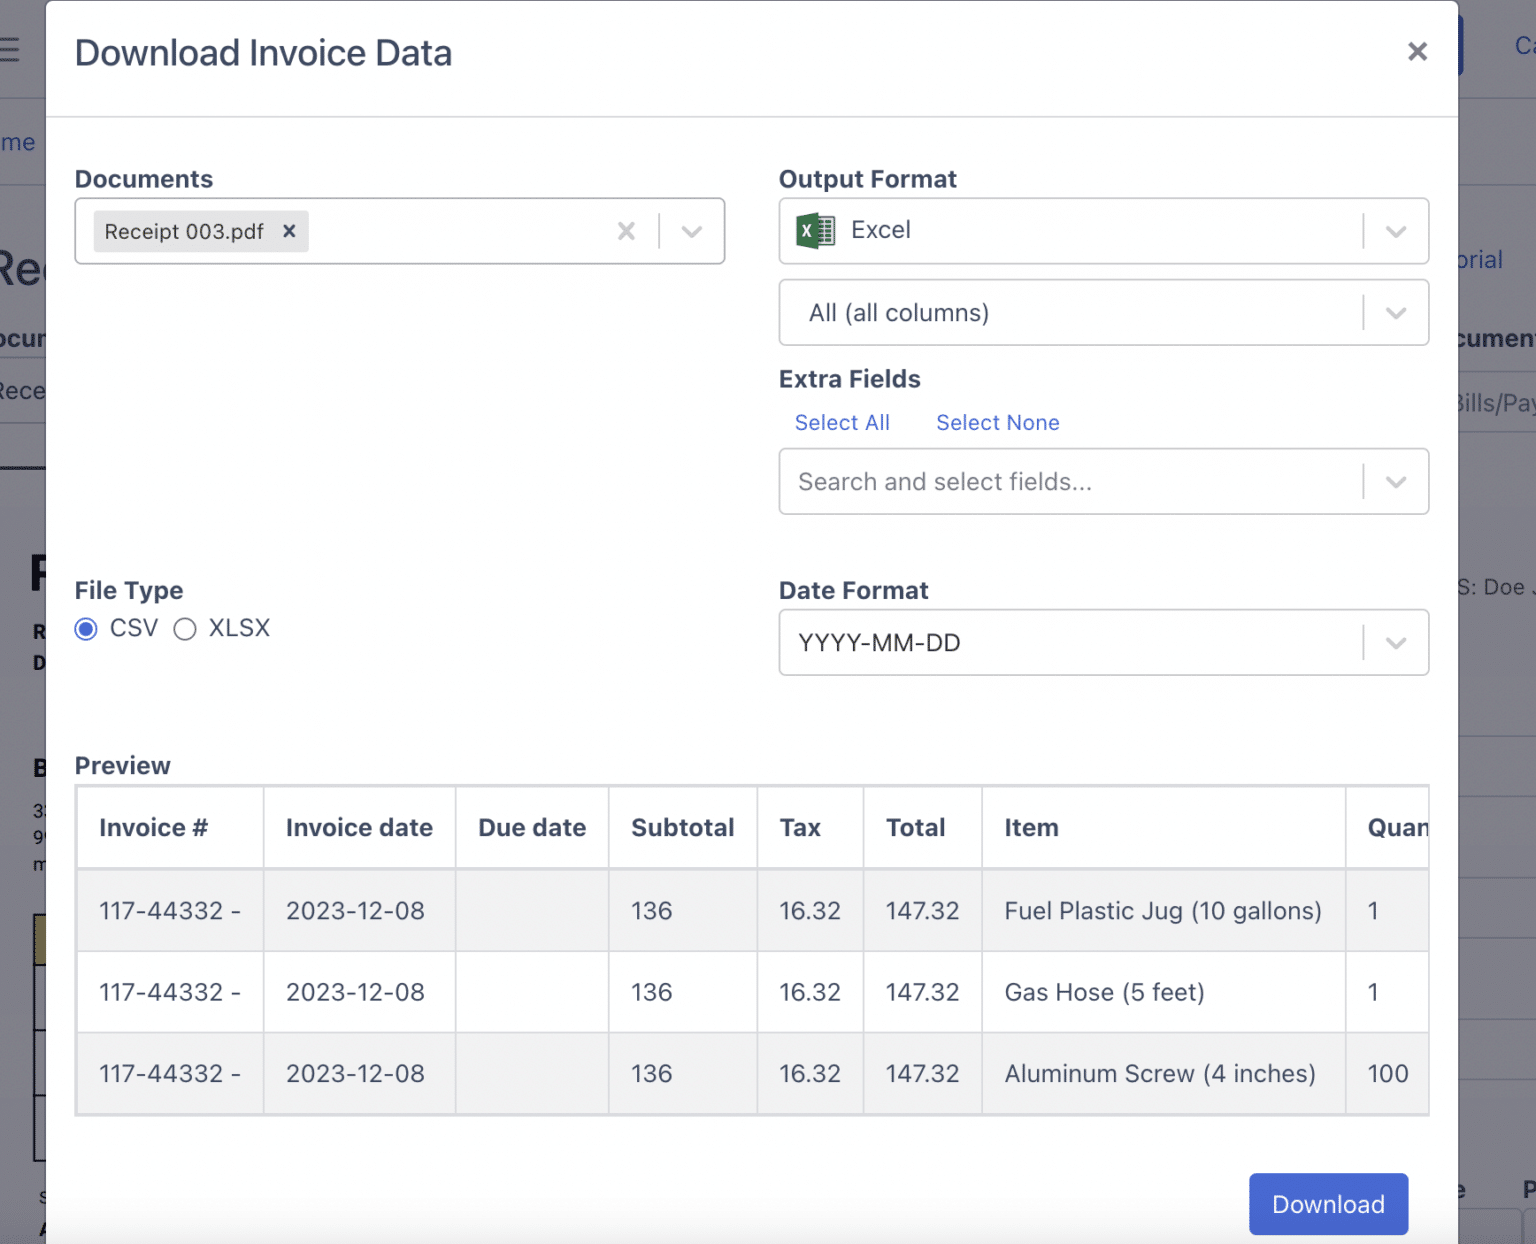Close the Download Invoice Data dialog
1536x1244 pixels.
tap(1417, 51)
